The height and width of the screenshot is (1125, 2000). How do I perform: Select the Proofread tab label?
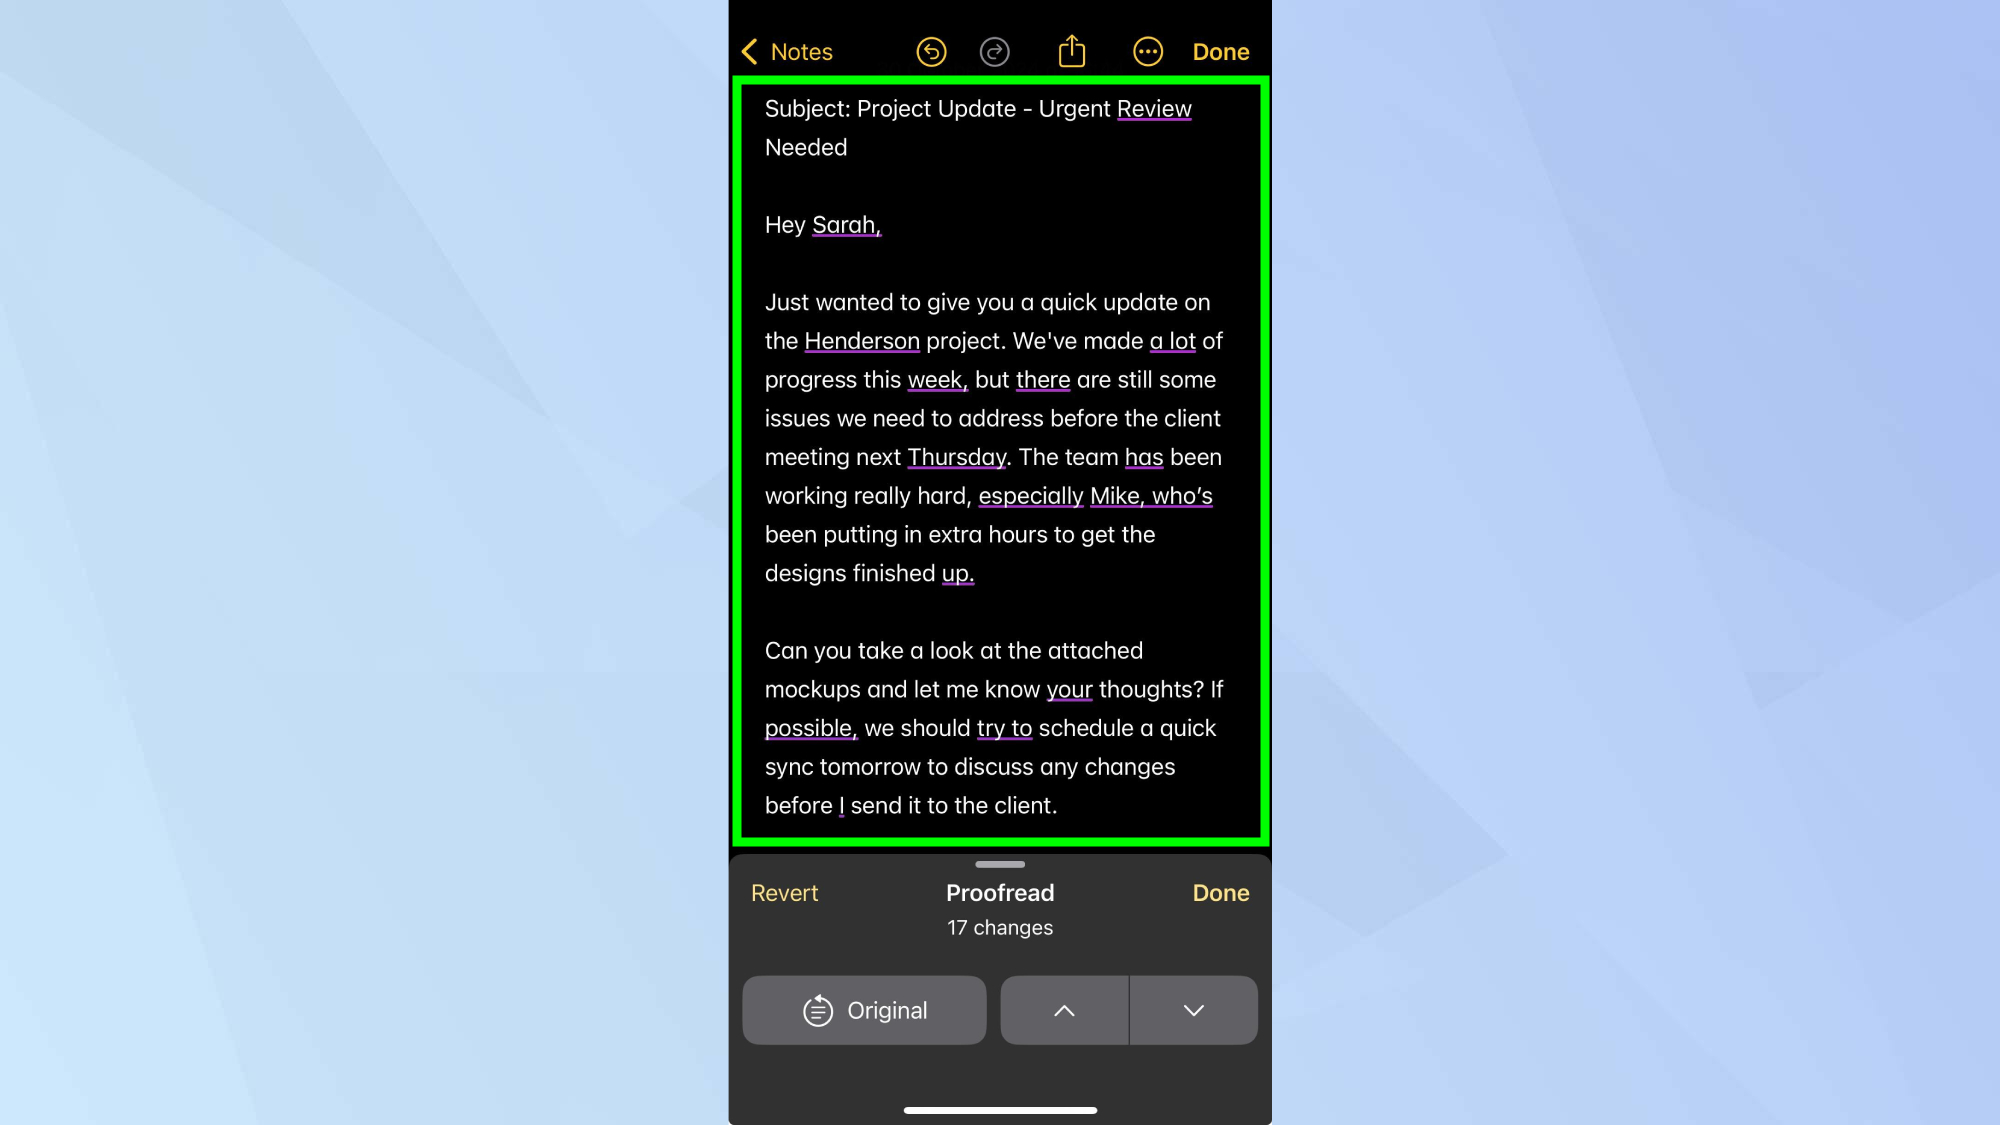tap(1000, 893)
